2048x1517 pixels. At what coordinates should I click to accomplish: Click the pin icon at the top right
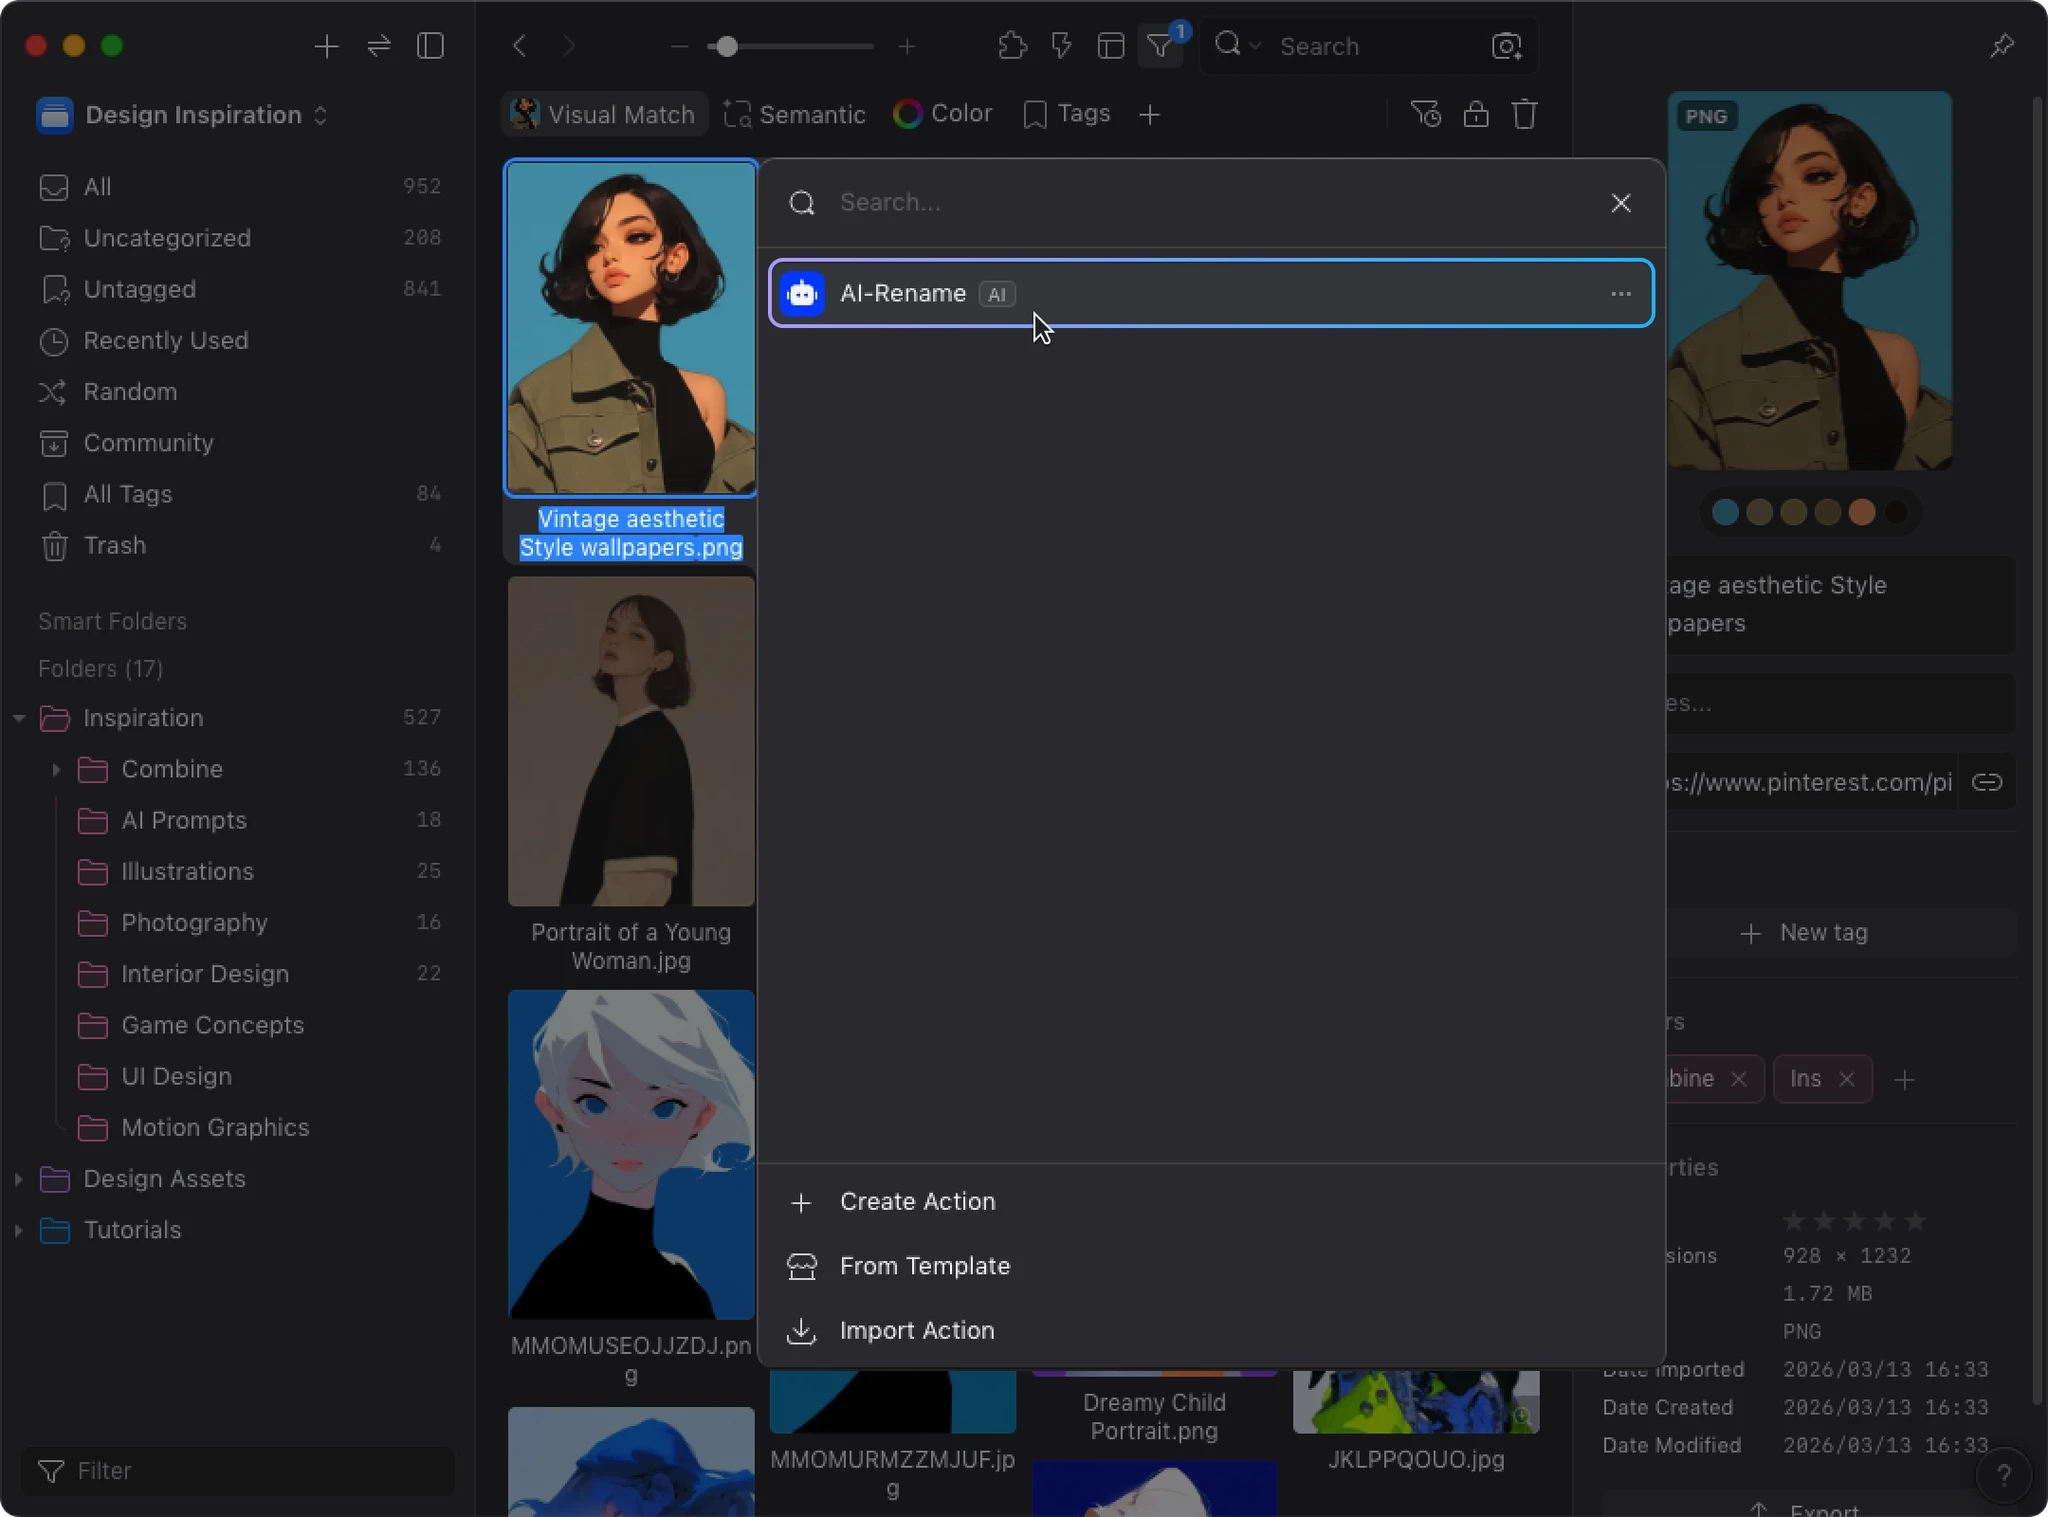2001,46
